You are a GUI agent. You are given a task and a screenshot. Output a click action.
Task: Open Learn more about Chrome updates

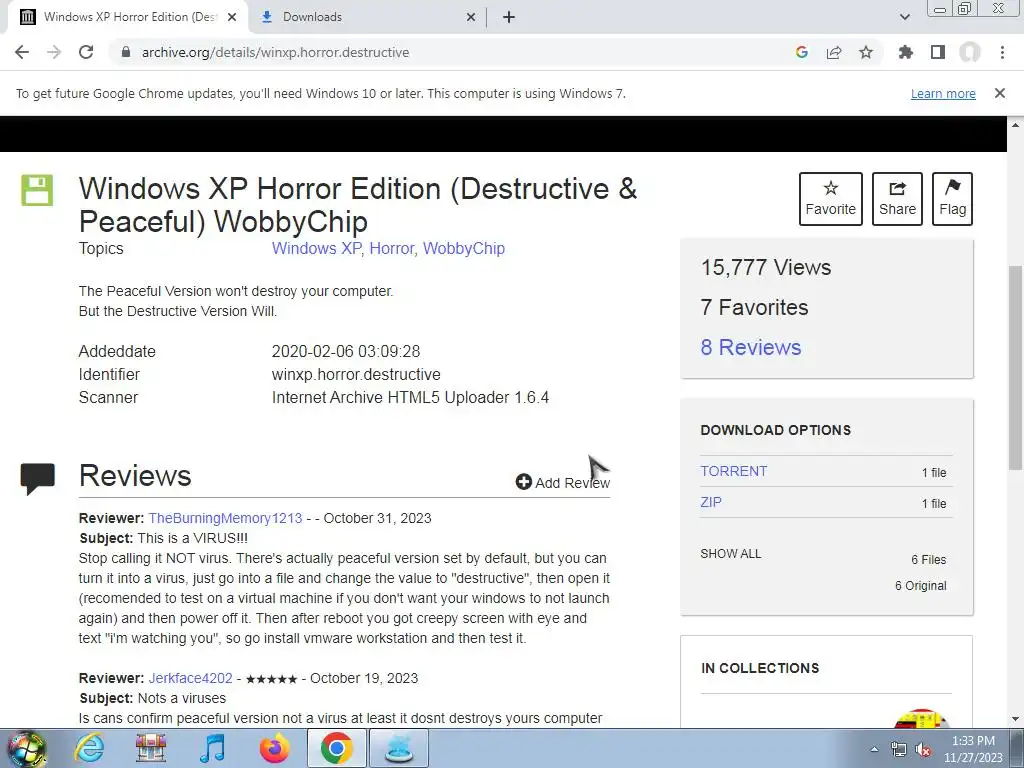(943, 93)
